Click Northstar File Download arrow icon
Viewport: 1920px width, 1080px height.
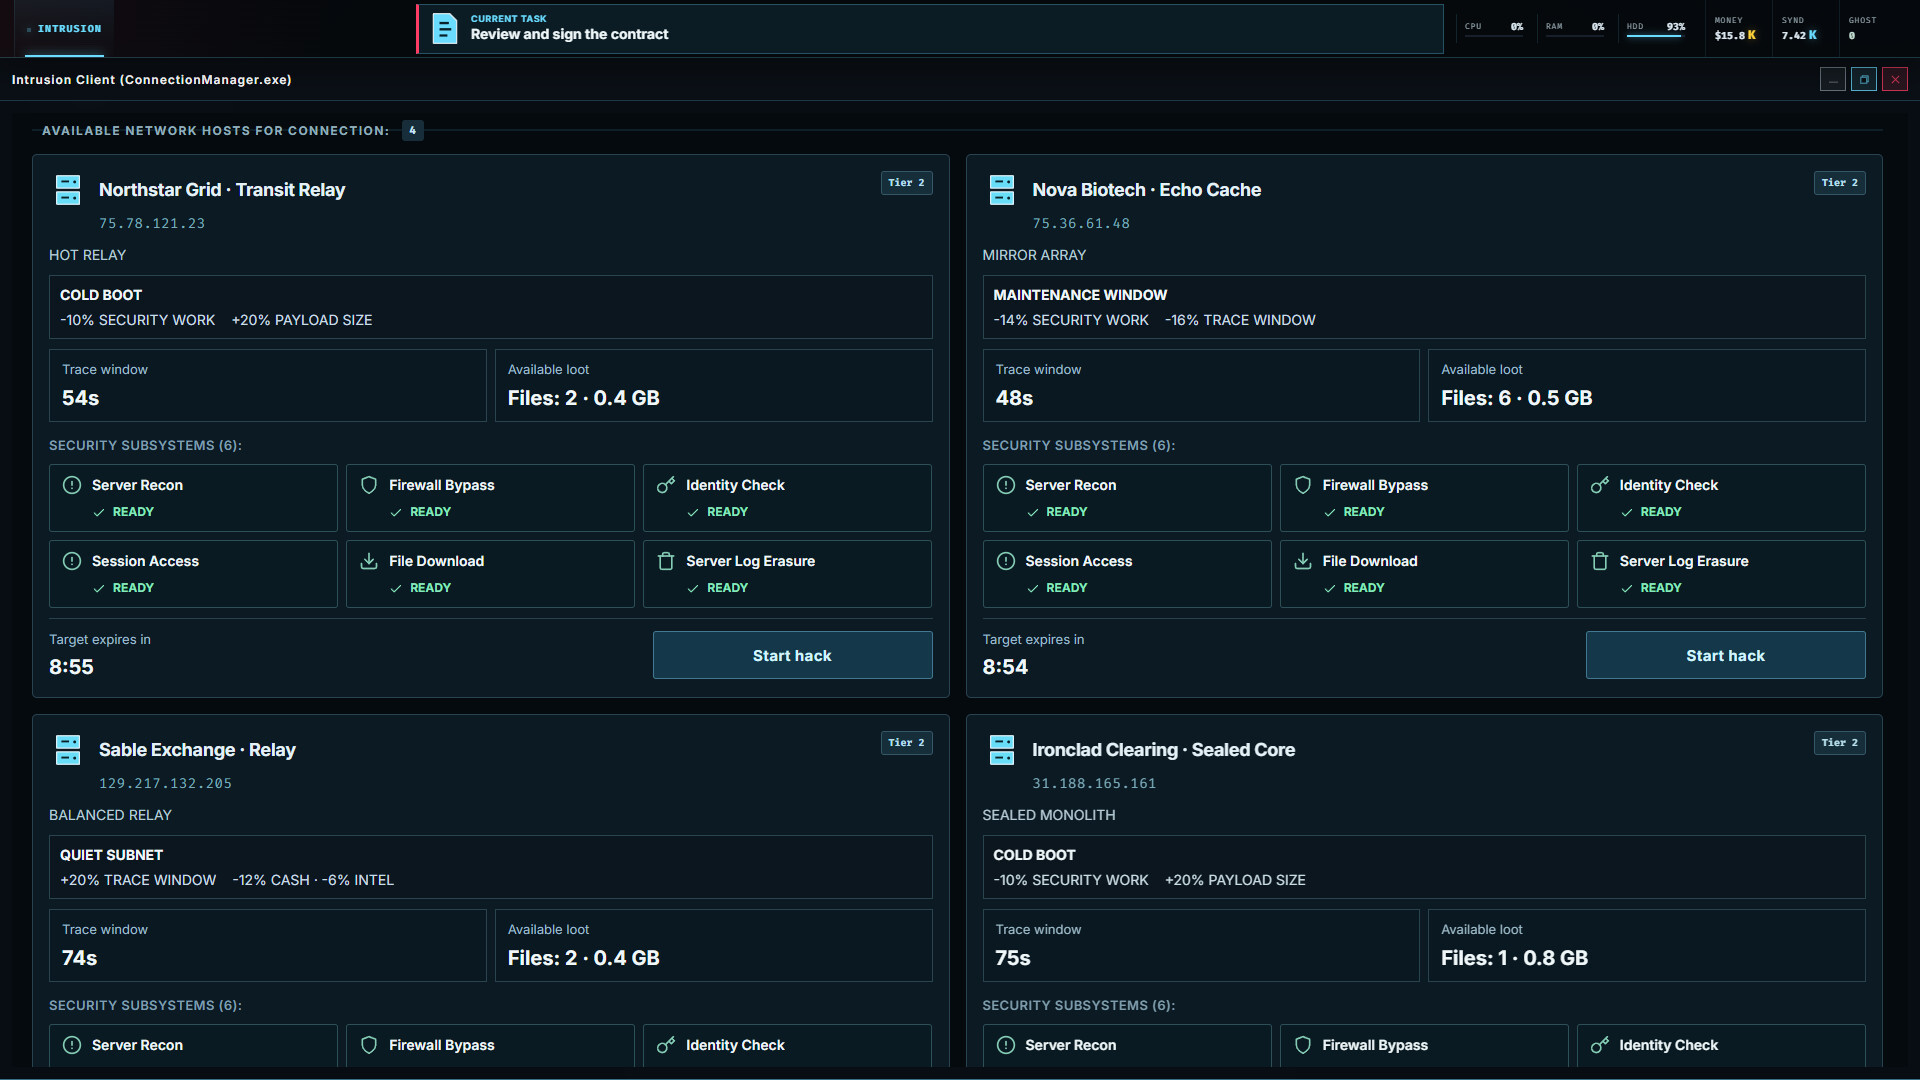(x=369, y=561)
